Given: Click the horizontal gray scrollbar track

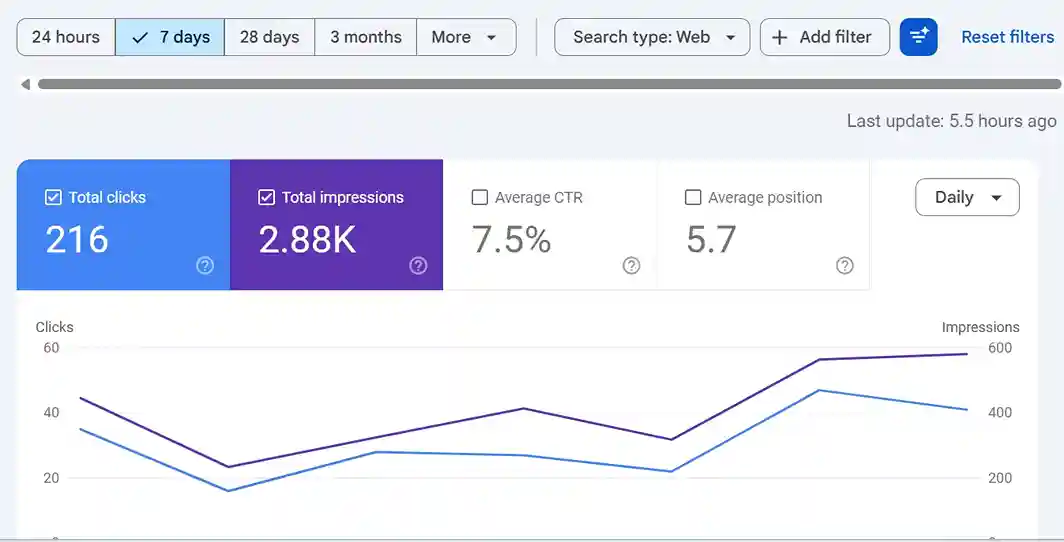Looking at the screenshot, I should click(x=549, y=84).
